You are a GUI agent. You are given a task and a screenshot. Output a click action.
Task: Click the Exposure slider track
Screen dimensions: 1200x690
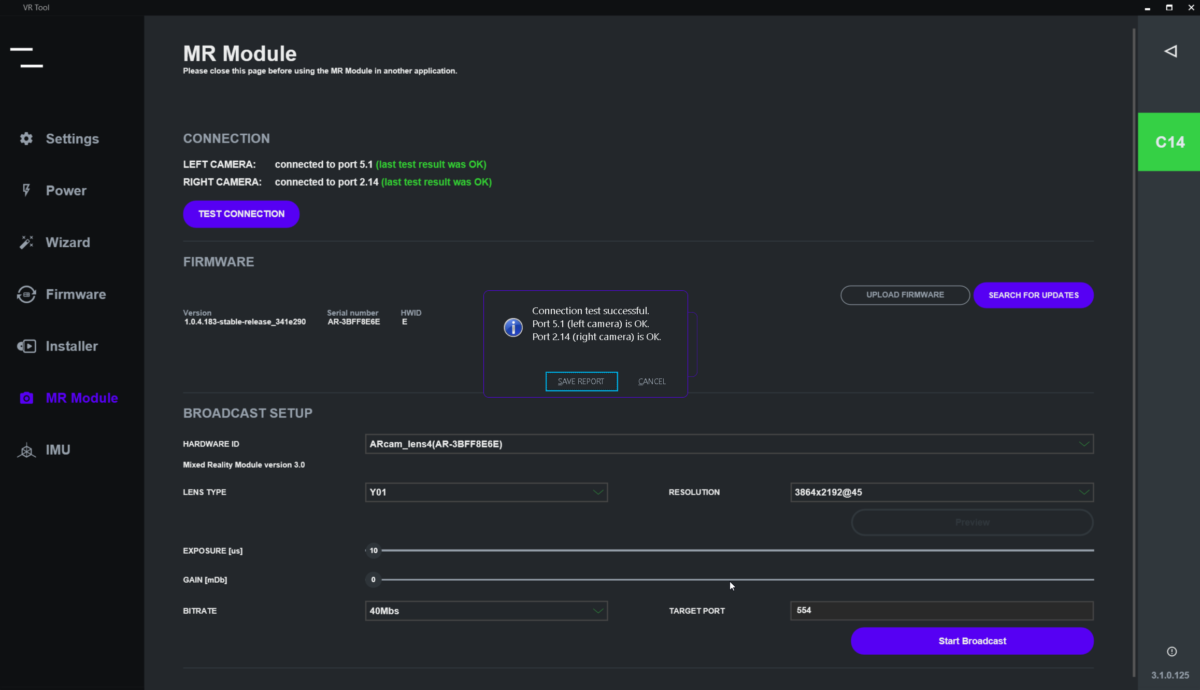point(737,550)
